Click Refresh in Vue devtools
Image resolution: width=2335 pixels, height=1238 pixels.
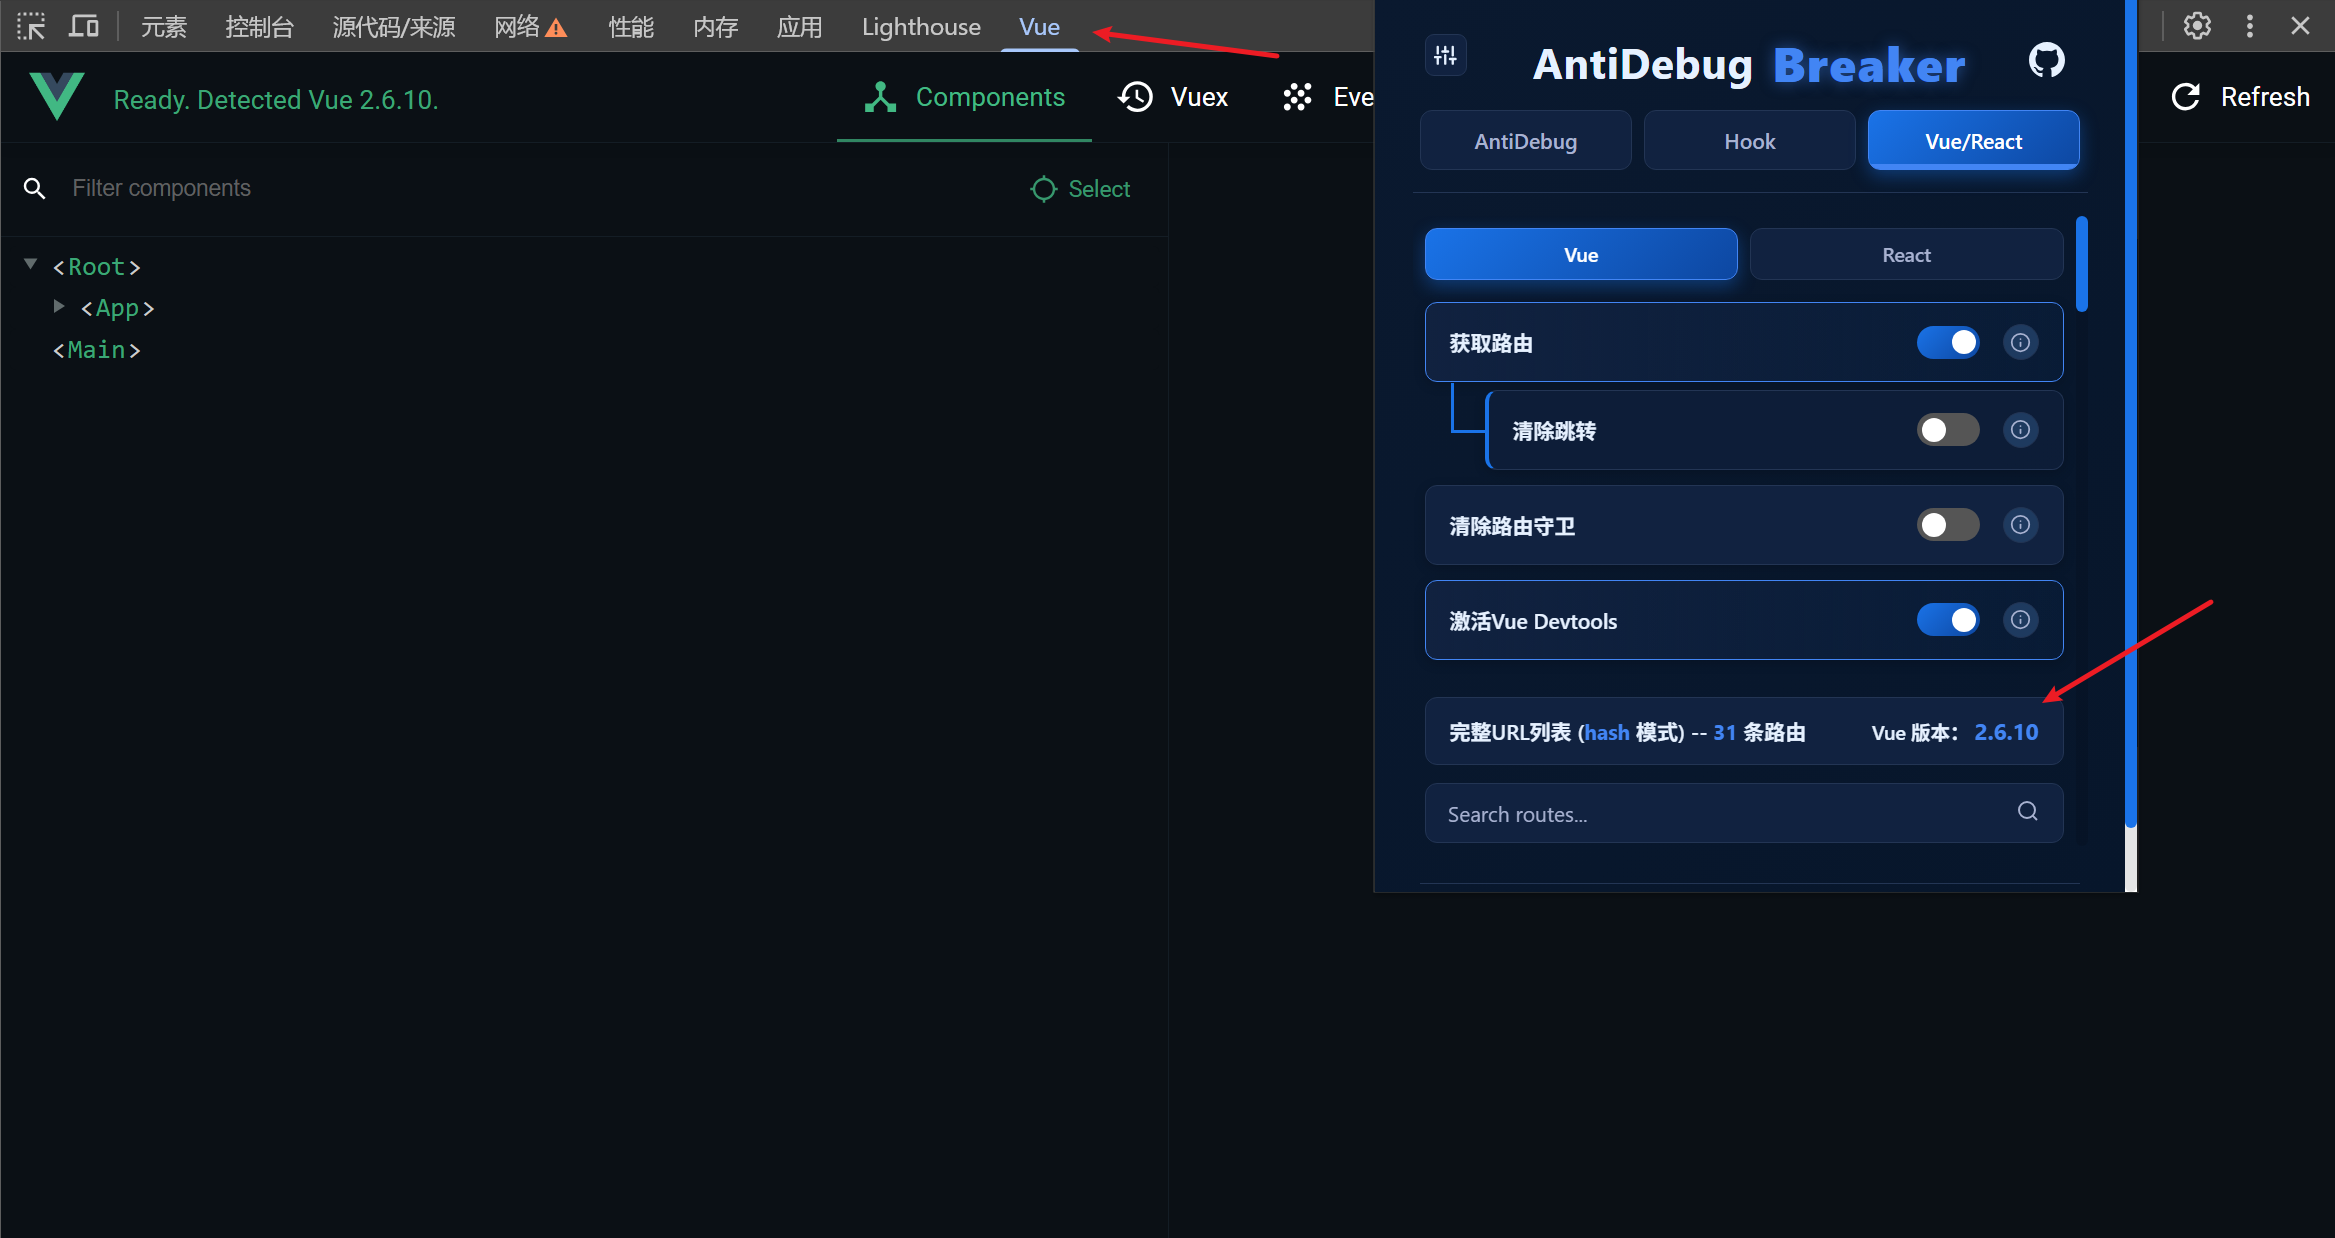click(2240, 97)
